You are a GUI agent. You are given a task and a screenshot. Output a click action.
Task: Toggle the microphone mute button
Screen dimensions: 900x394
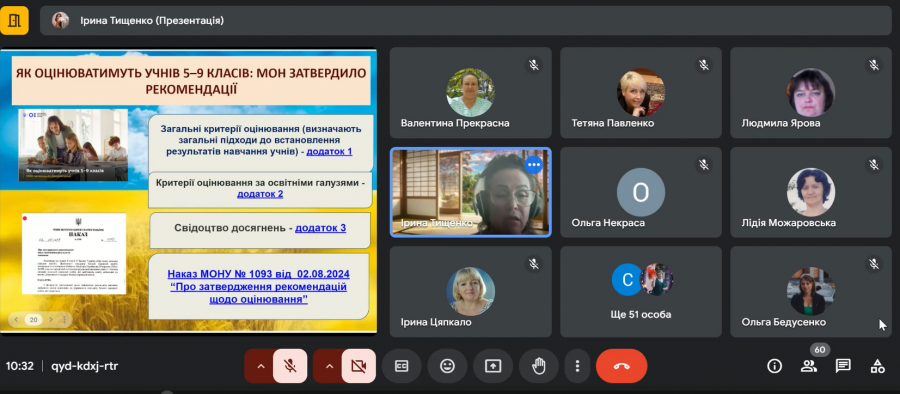[290, 366]
